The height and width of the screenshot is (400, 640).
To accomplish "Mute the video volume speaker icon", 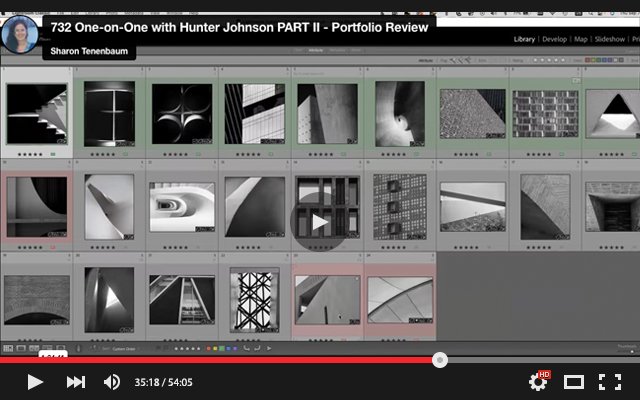I will [x=111, y=382].
